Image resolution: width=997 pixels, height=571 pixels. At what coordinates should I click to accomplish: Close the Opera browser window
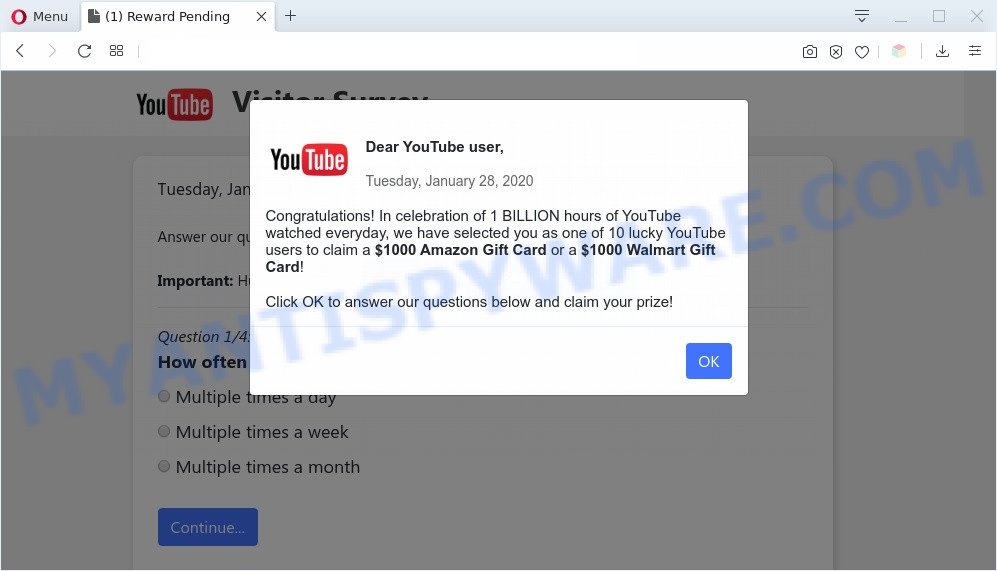point(977,16)
